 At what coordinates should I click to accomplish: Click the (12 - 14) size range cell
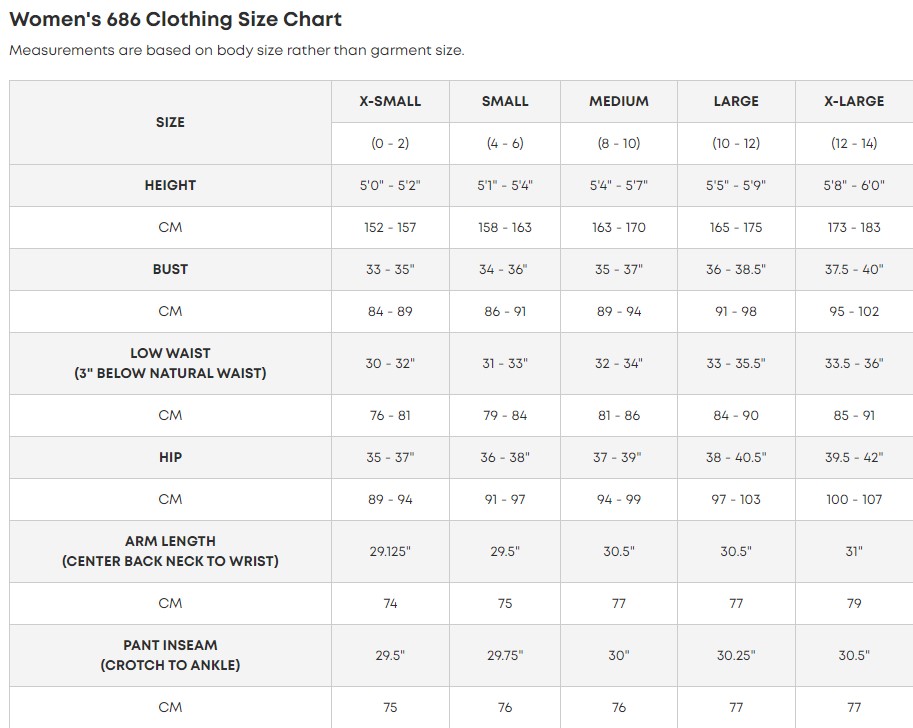(x=854, y=143)
